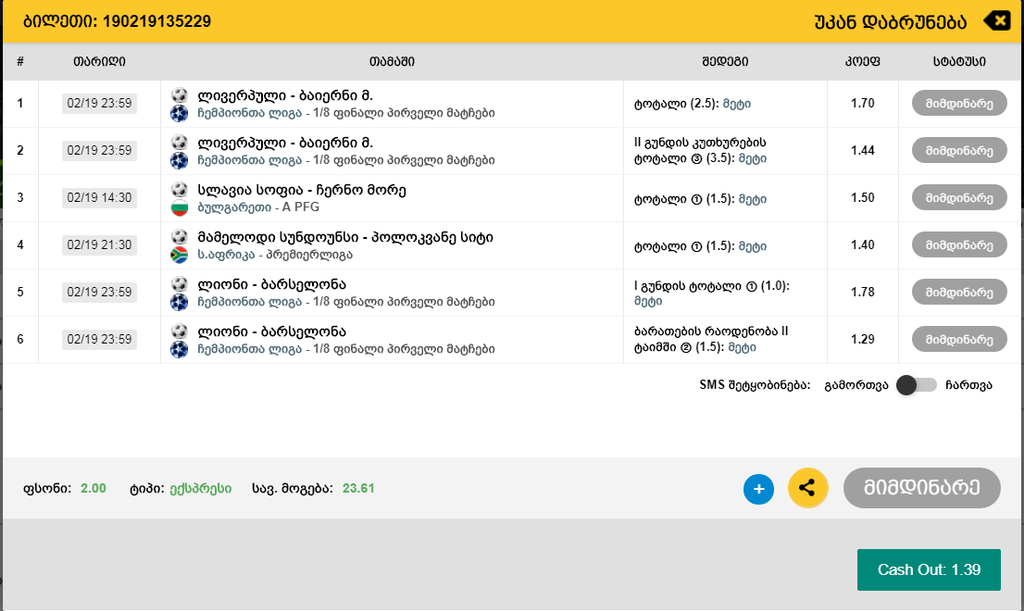Click date 02/19 14:30
This screenshot has height=611, width=1024.
[99, 198]
